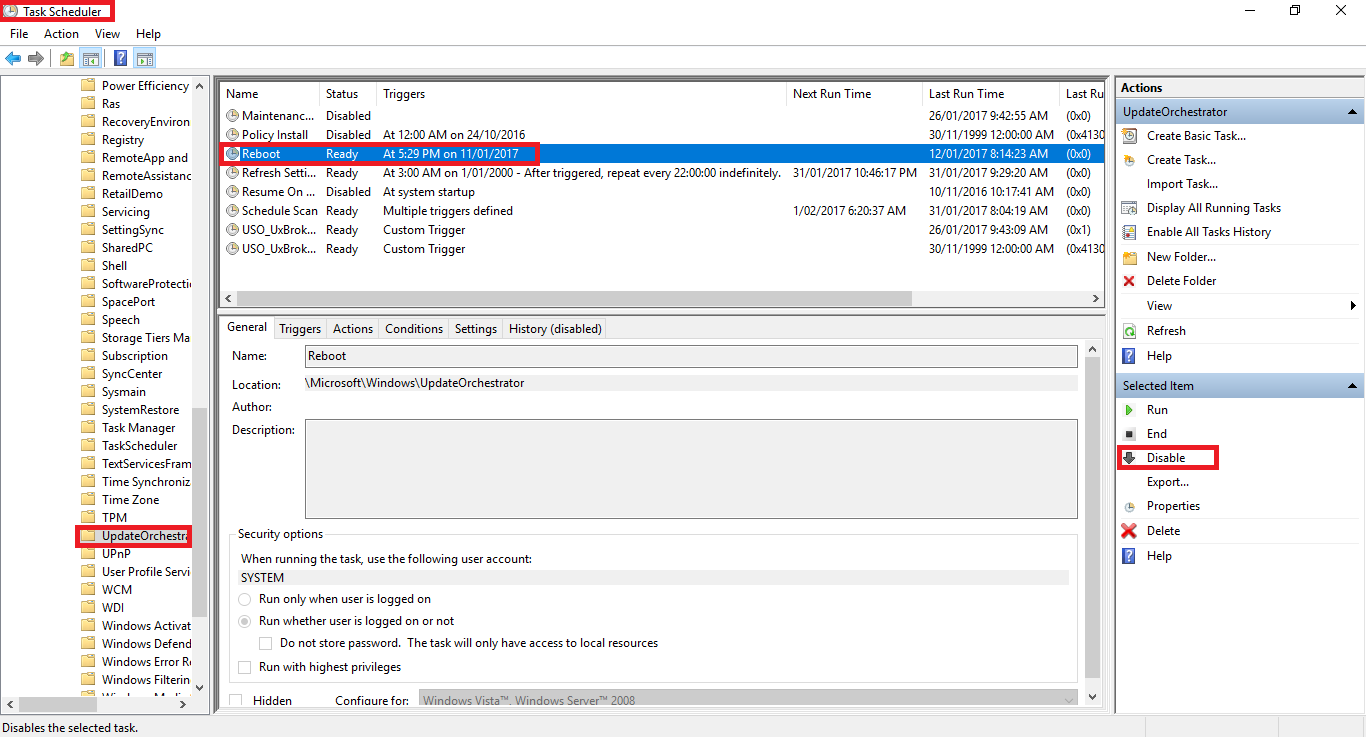Collapse the Selected Item actions section
1366x737 pixels.
pyautogui.click(x=1353, y=386)
